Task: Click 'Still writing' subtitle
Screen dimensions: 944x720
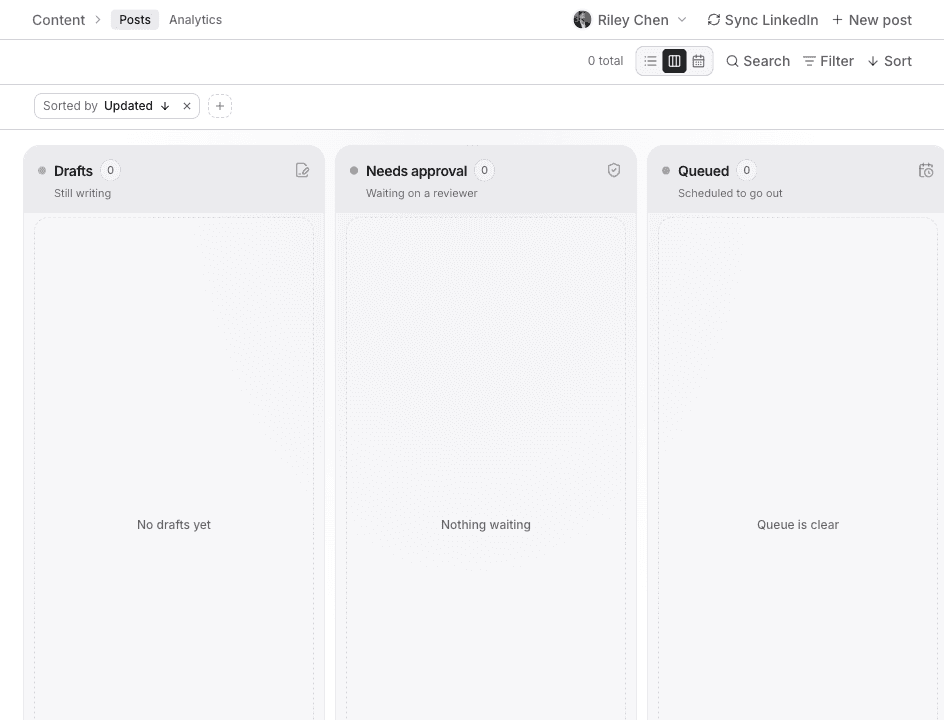Action: (x=82, y=193)
